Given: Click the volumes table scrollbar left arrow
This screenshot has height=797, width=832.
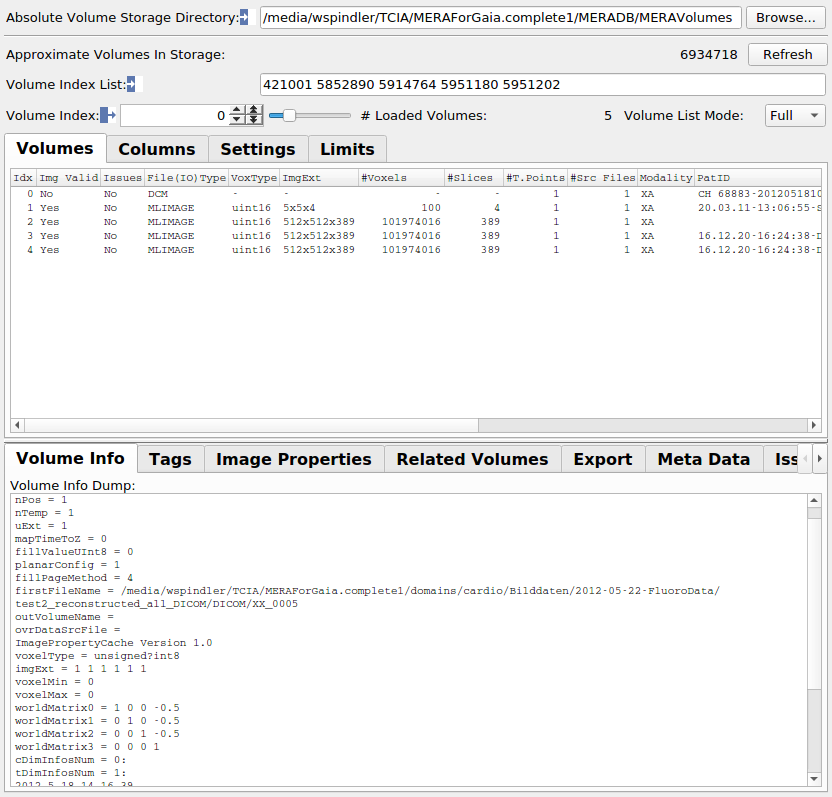Looking at the screenshot, I should click(17, 425).
